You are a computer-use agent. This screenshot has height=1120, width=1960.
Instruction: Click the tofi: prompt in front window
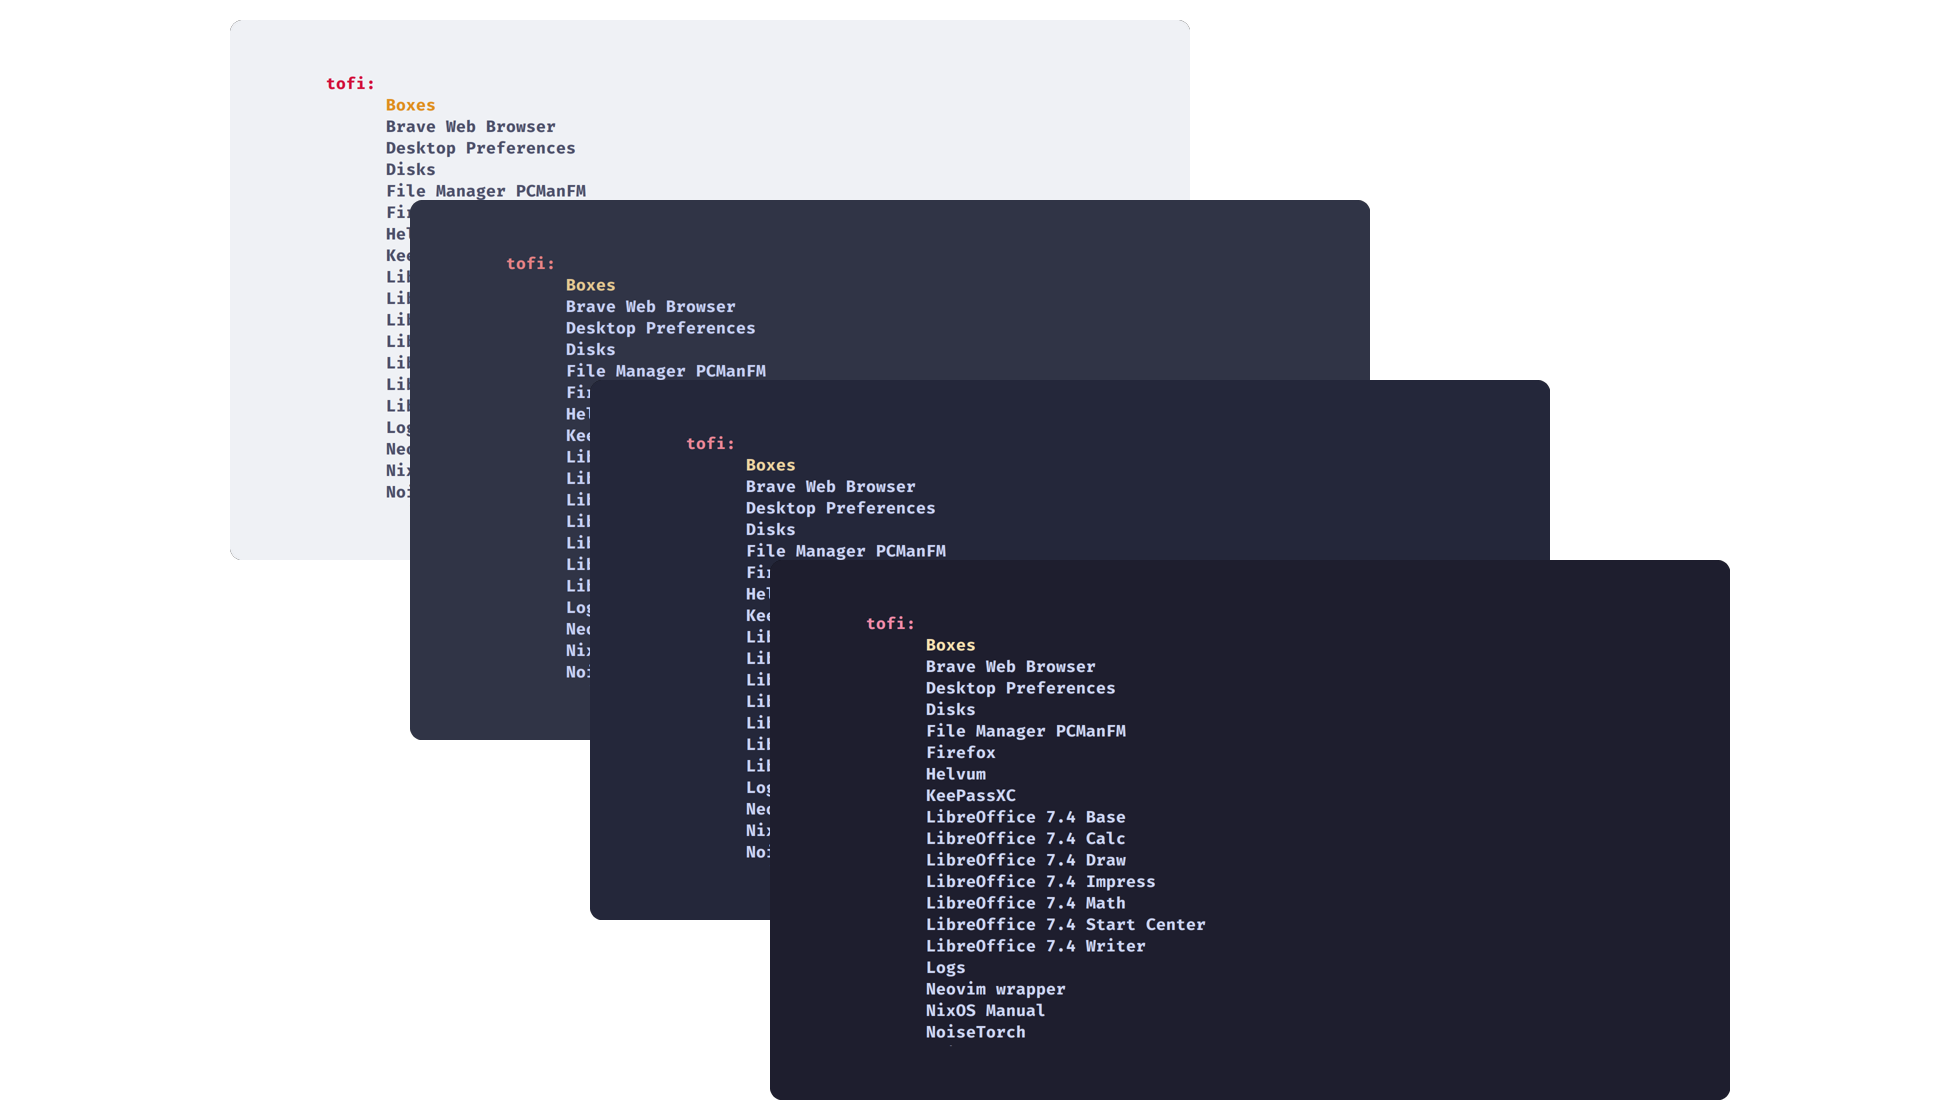890,623
